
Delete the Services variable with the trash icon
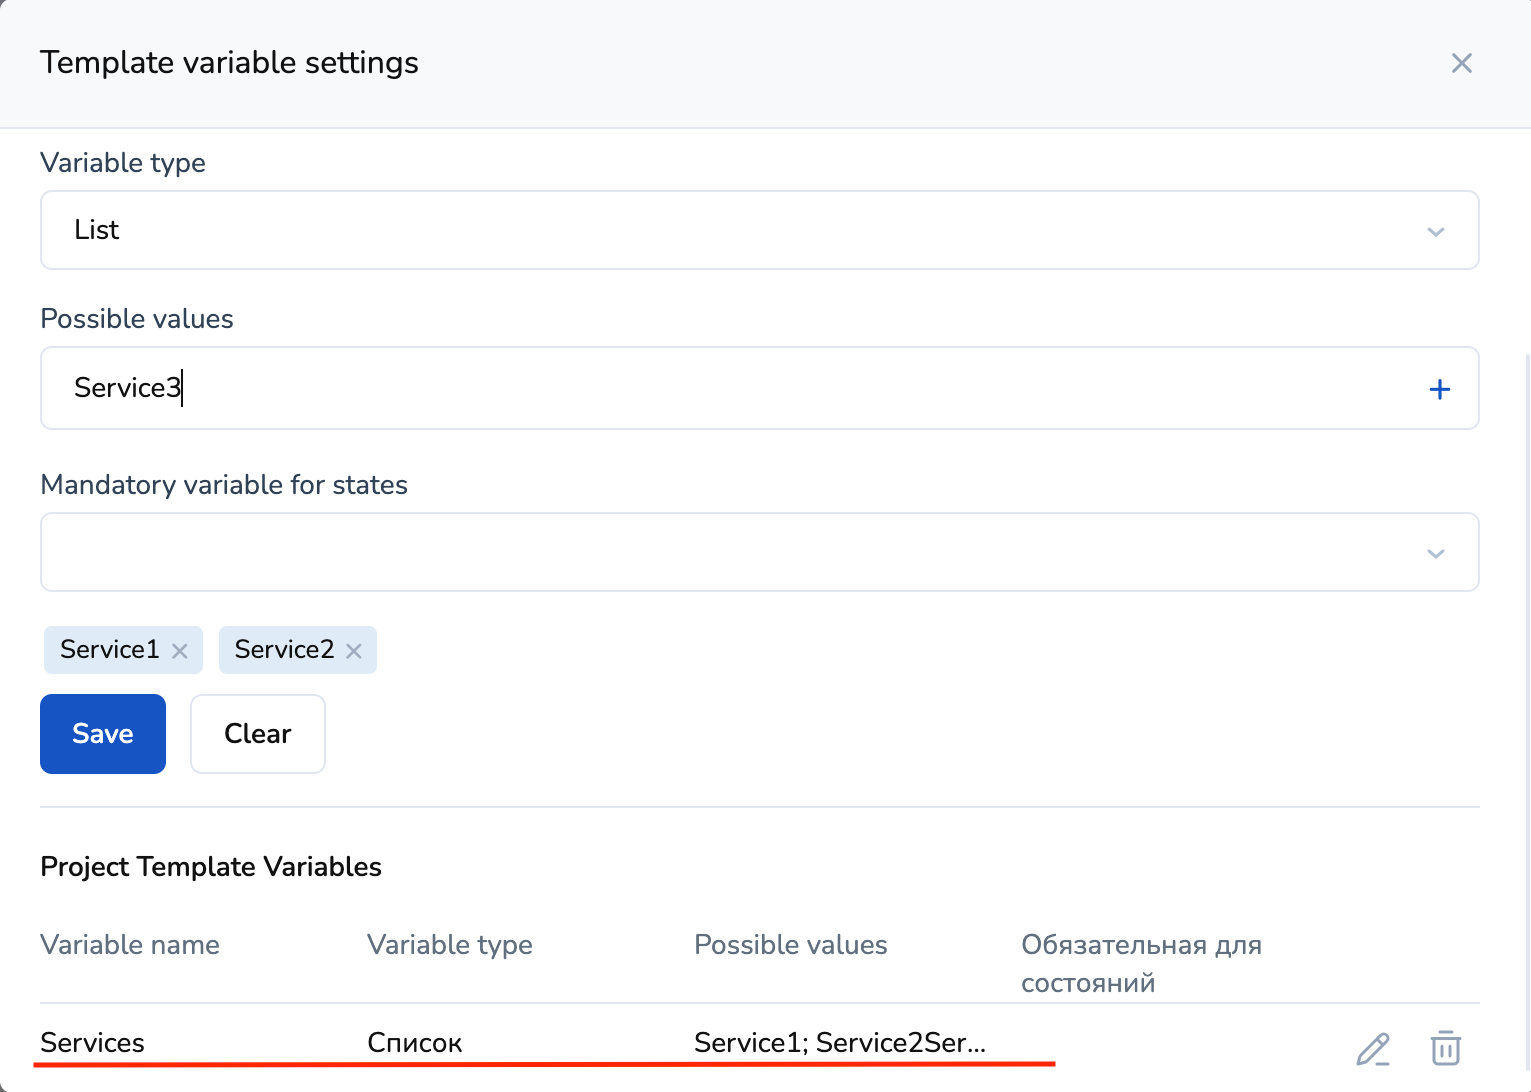tap(1445, 1048)
